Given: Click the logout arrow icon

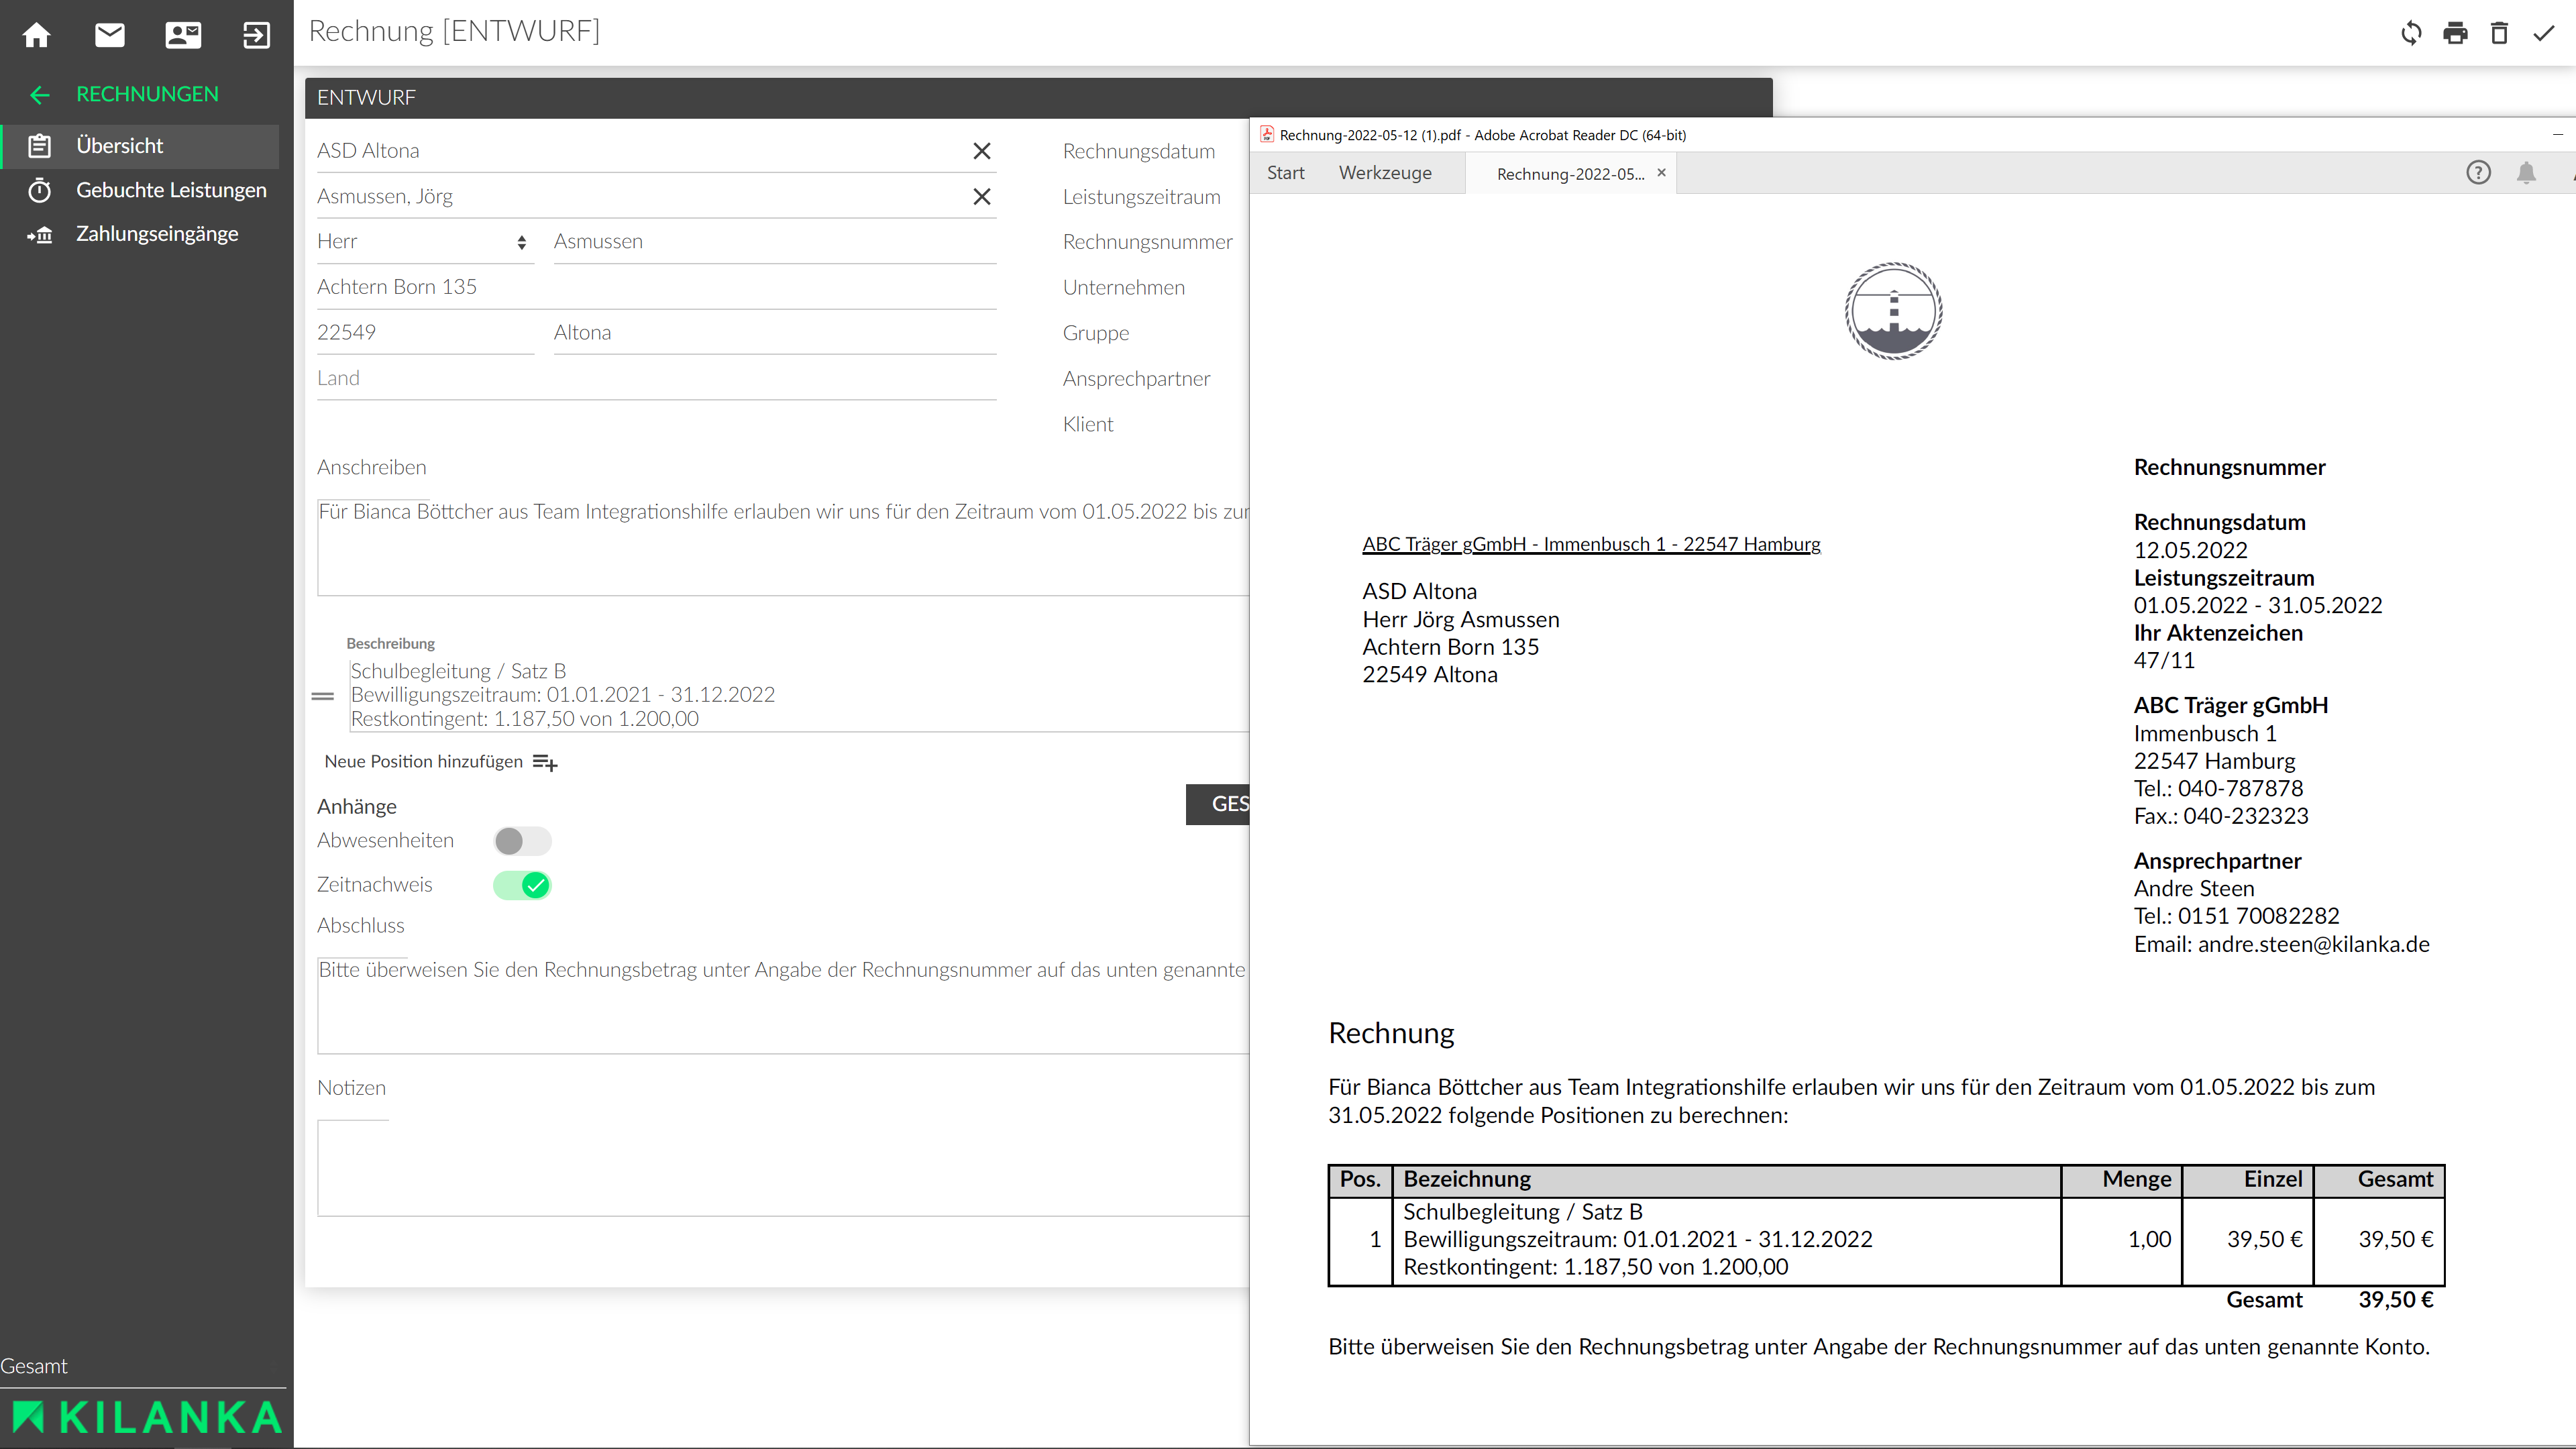Looking at the screenshot, I should 256,35.
